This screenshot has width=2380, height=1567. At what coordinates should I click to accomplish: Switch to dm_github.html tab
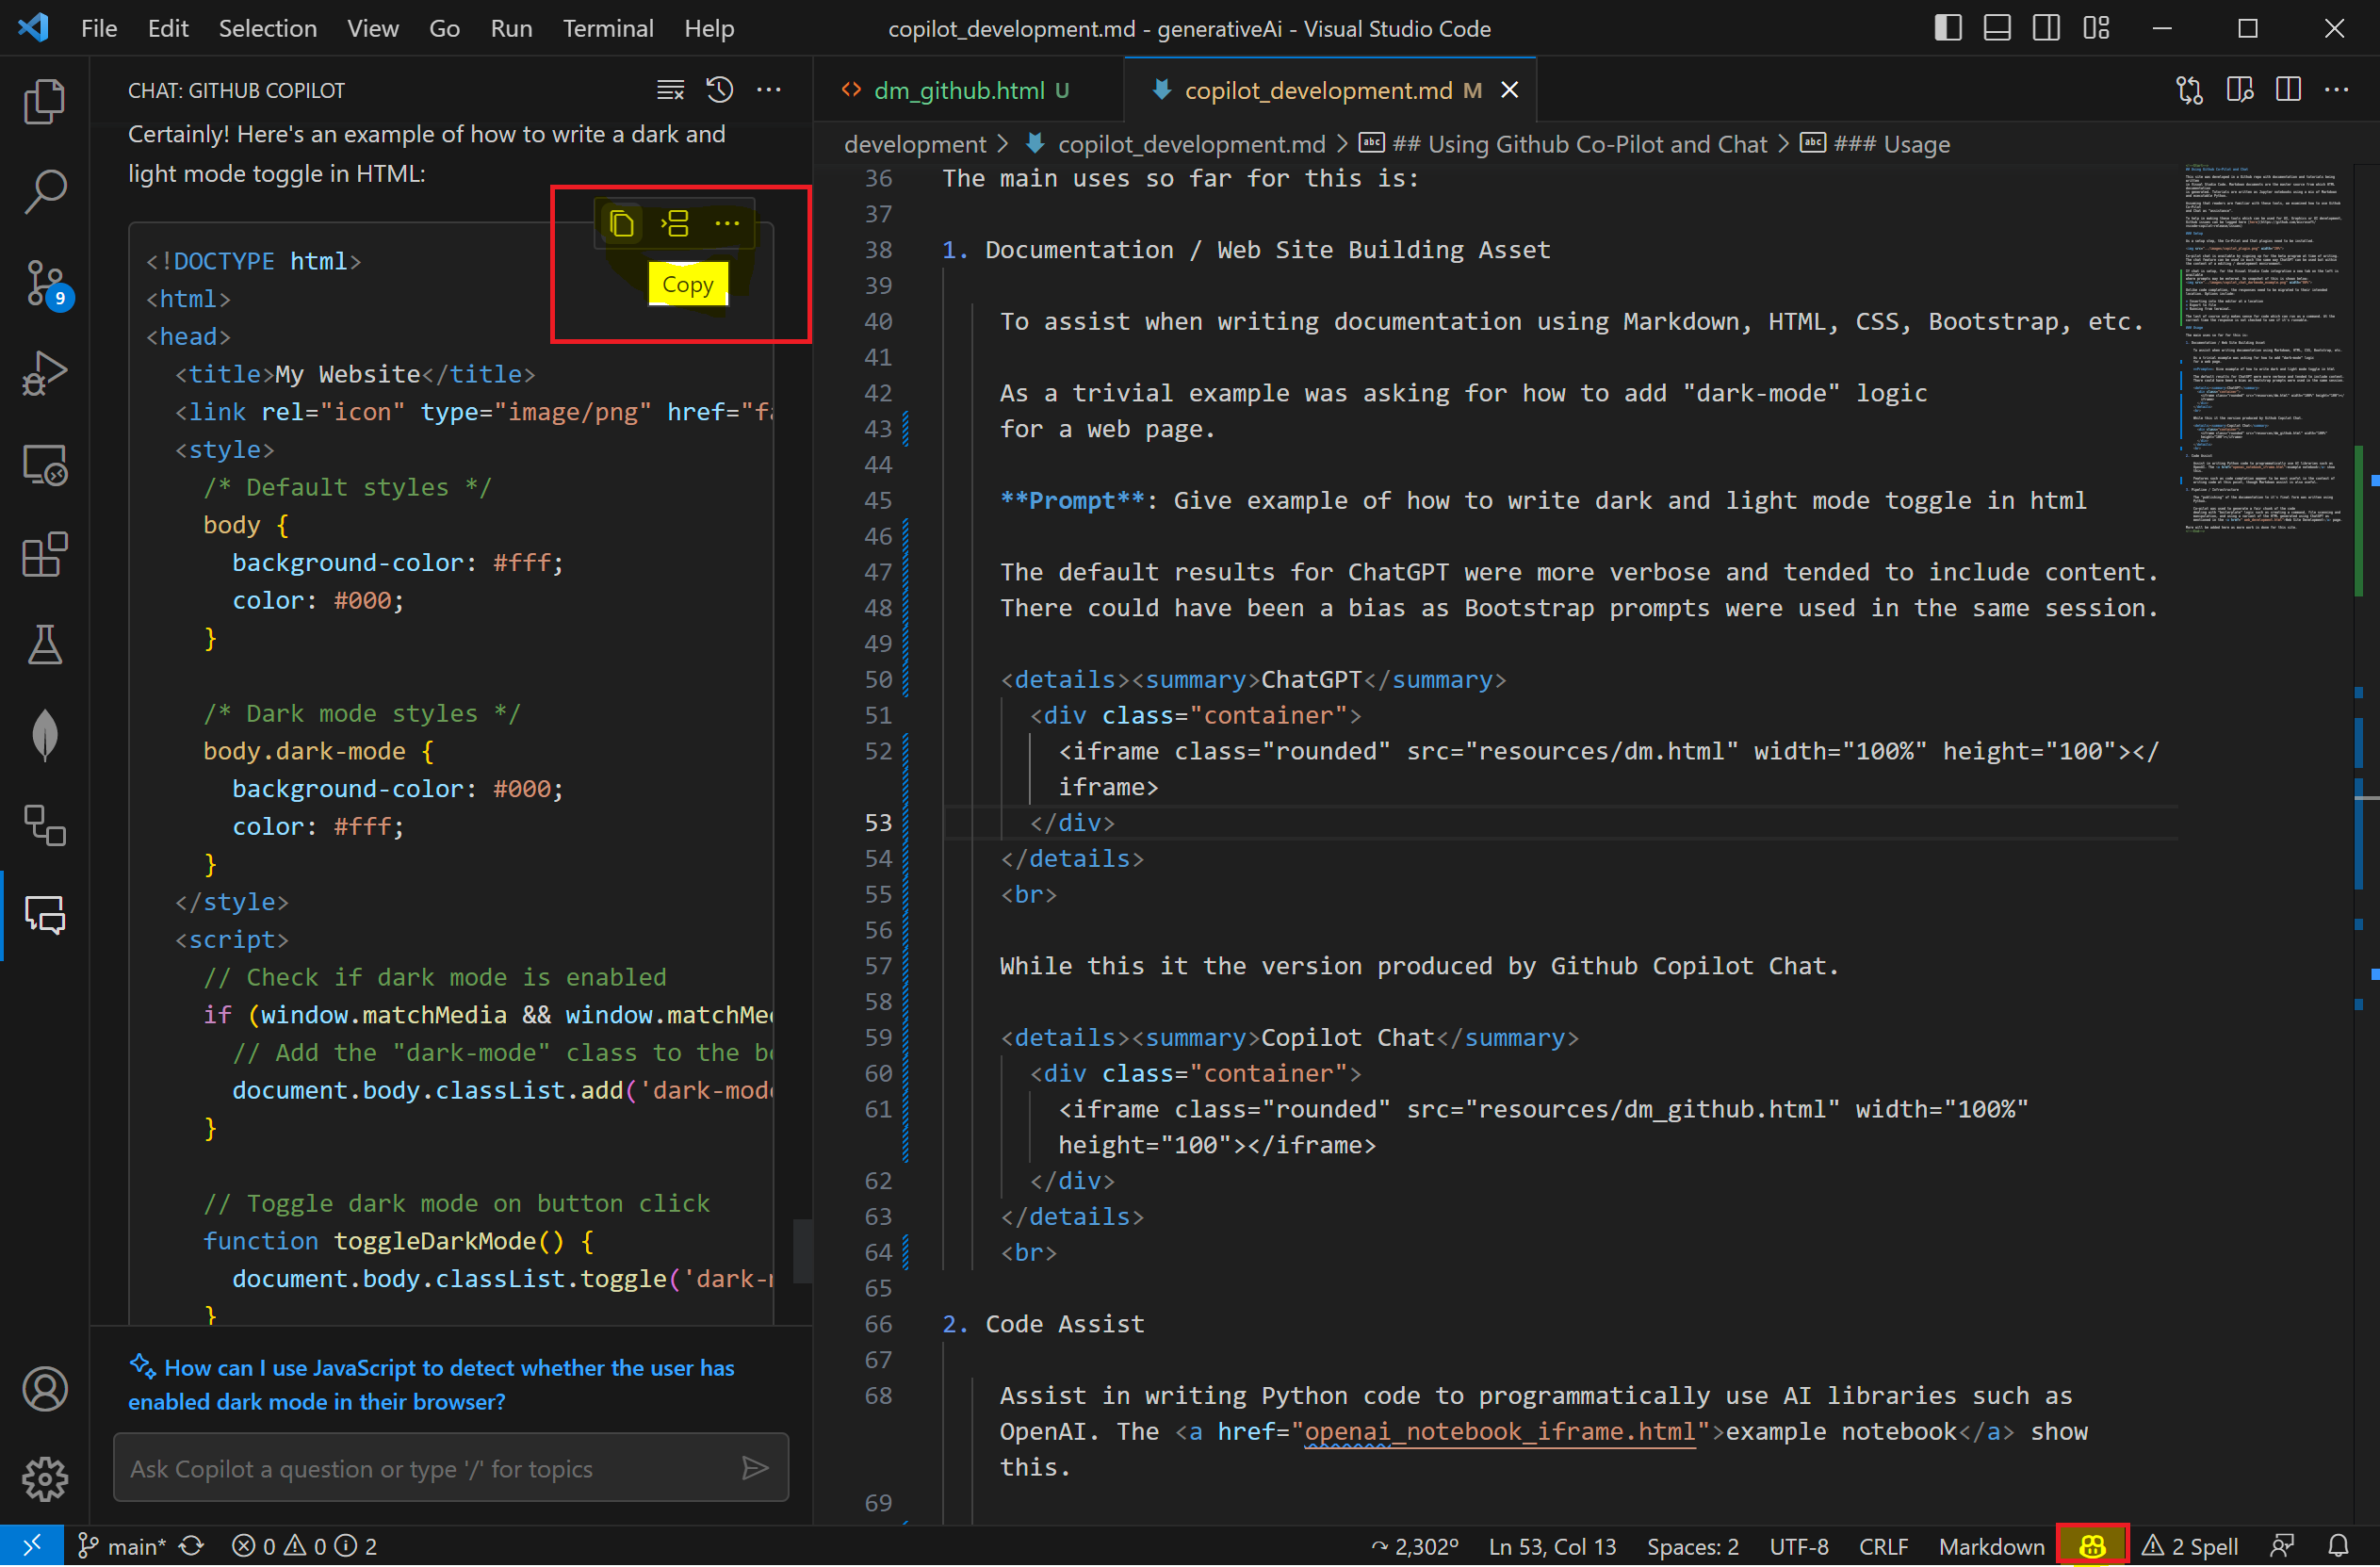(968, 90)
